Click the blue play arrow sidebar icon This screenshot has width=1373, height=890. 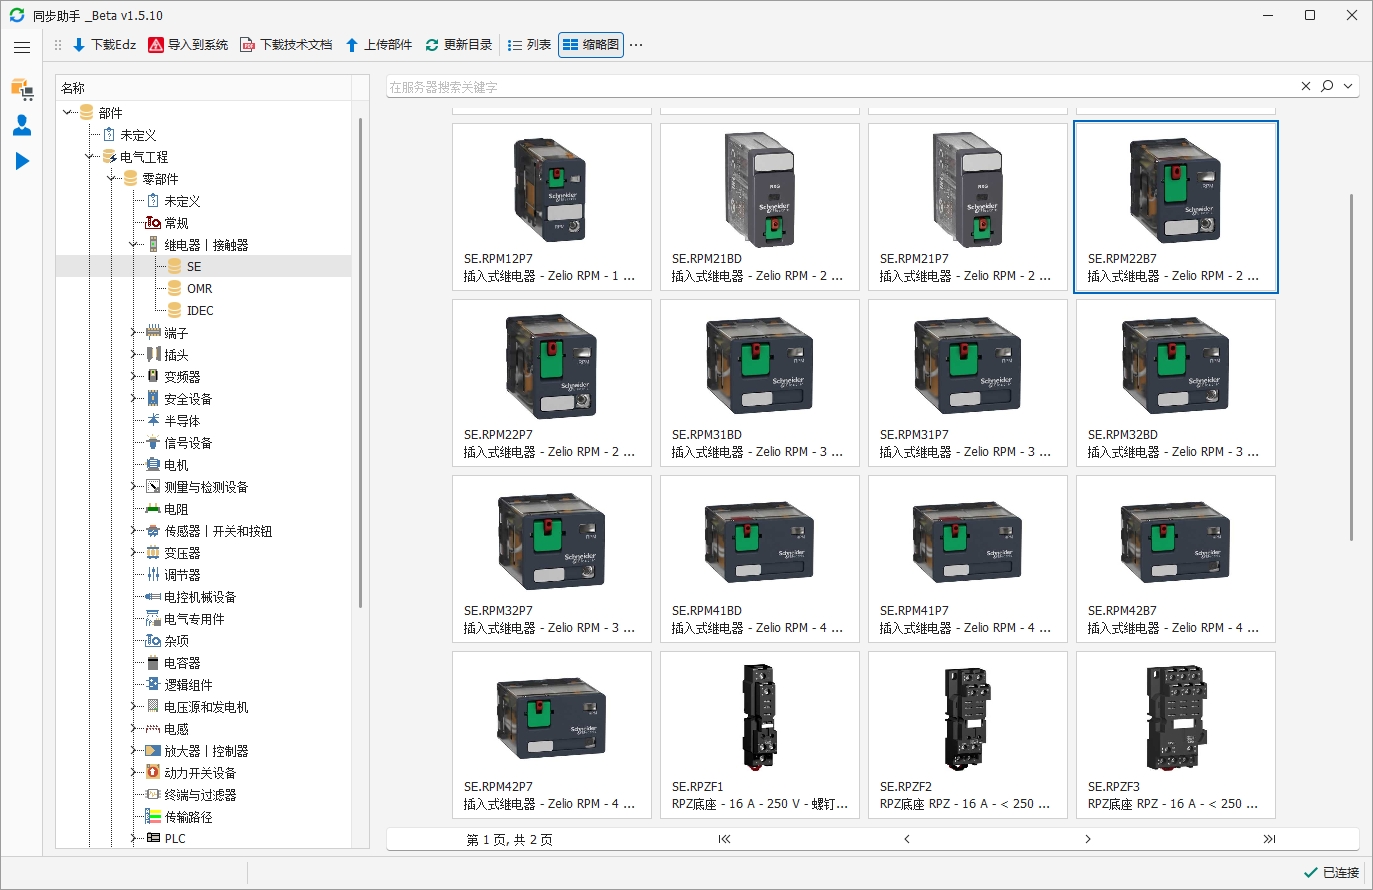(x=22, y=161)
